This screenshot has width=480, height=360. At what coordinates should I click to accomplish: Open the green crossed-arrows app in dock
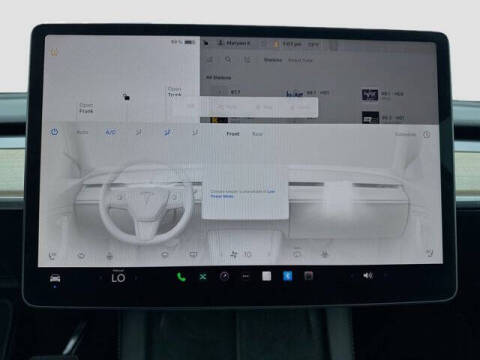203,277
